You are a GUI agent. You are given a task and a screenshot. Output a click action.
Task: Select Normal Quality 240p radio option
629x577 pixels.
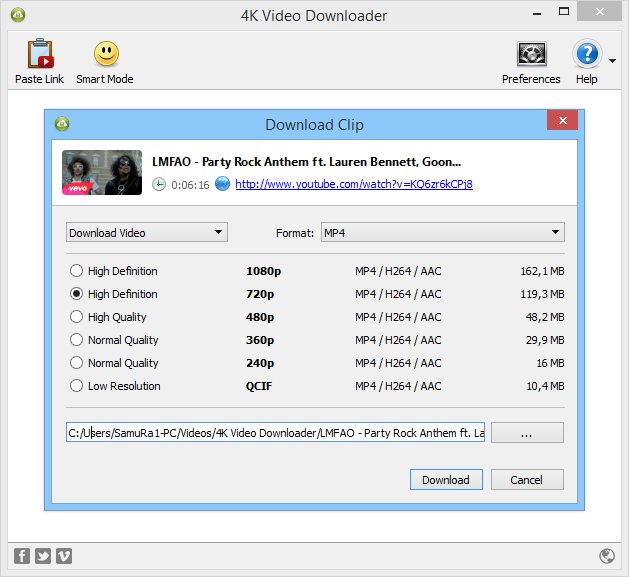[76, 363]
